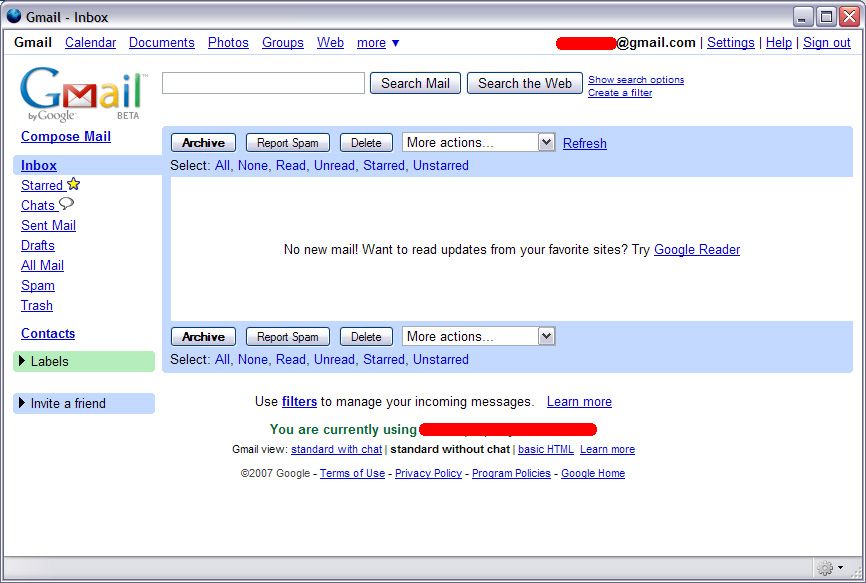Viewport: 866px width, 583px height.
Task: Select All in the top Select row
Action: tap(223, 166)
